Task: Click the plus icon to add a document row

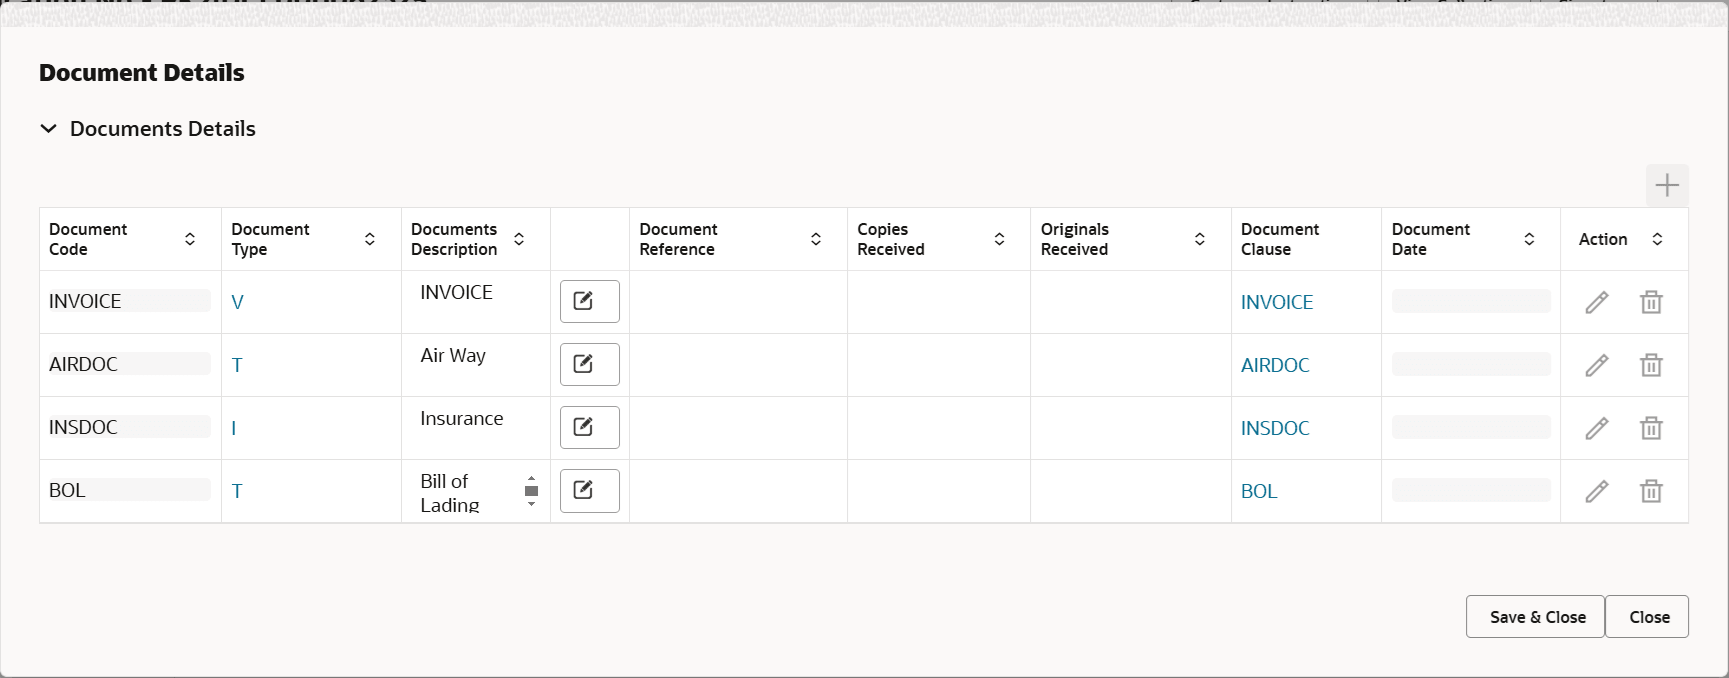Action: click(x=1666, y=185)
